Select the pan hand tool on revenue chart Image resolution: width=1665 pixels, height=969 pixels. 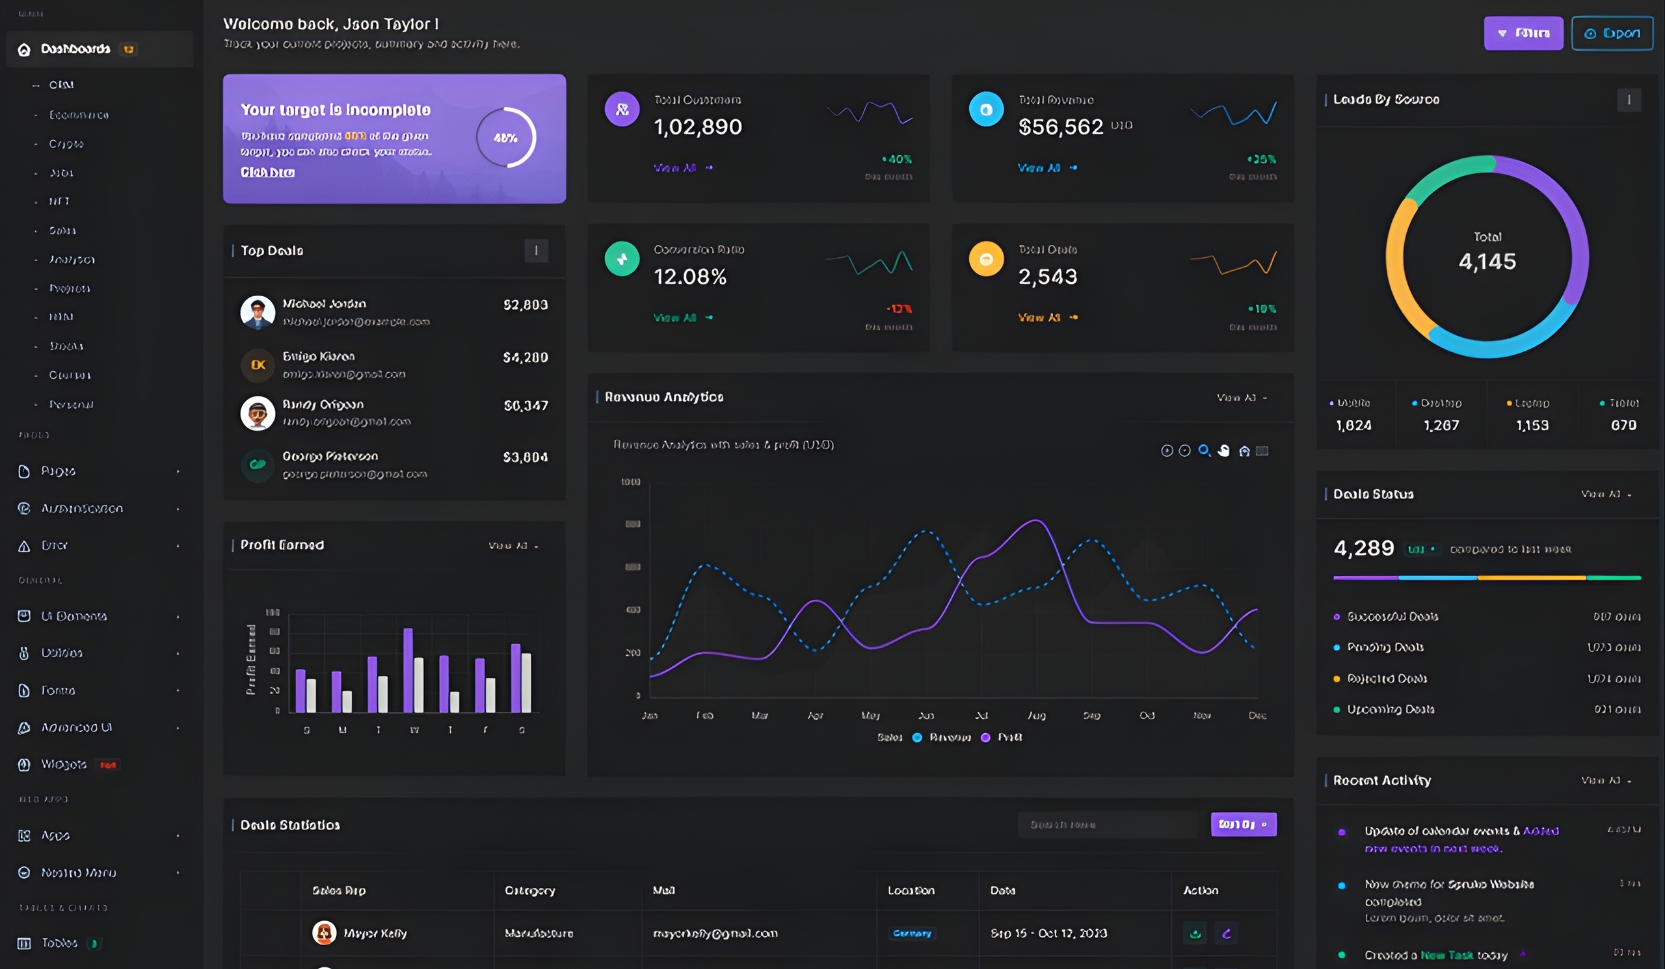point(1224,451)
